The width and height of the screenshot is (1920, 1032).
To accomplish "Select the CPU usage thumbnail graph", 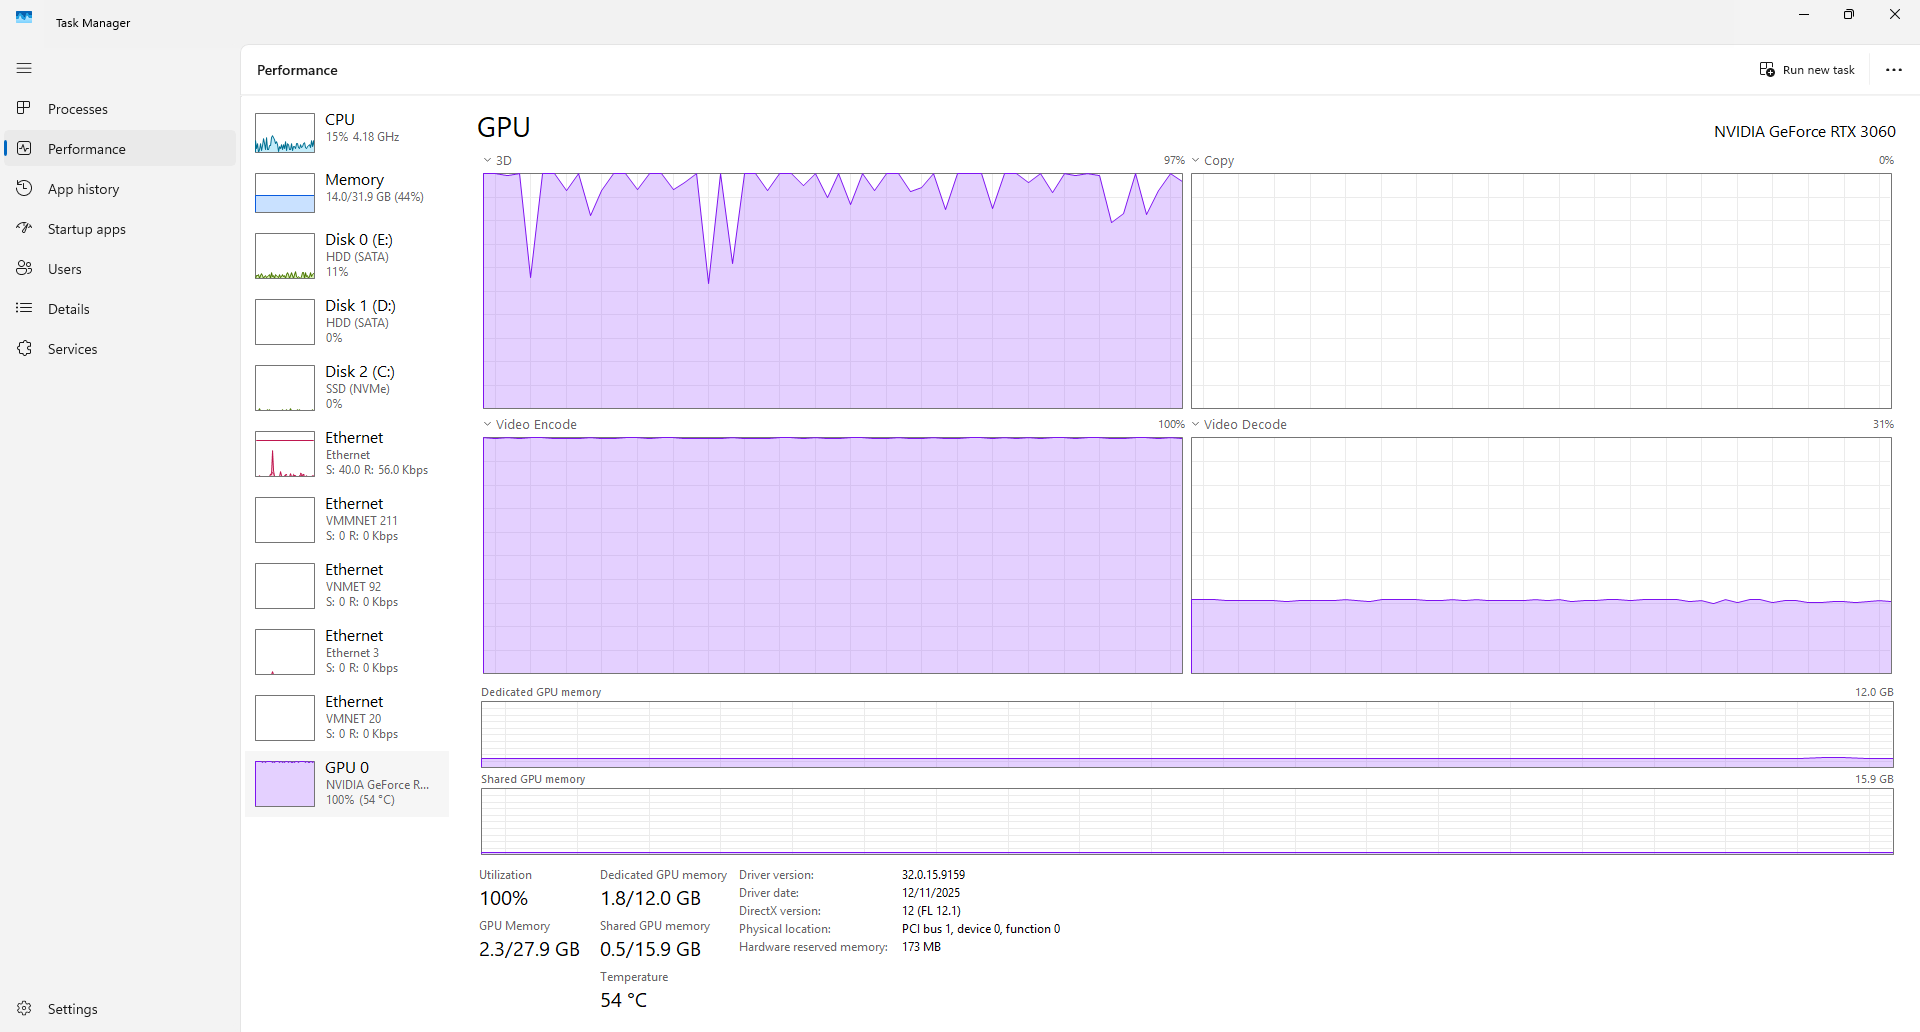I will point(285,133).
